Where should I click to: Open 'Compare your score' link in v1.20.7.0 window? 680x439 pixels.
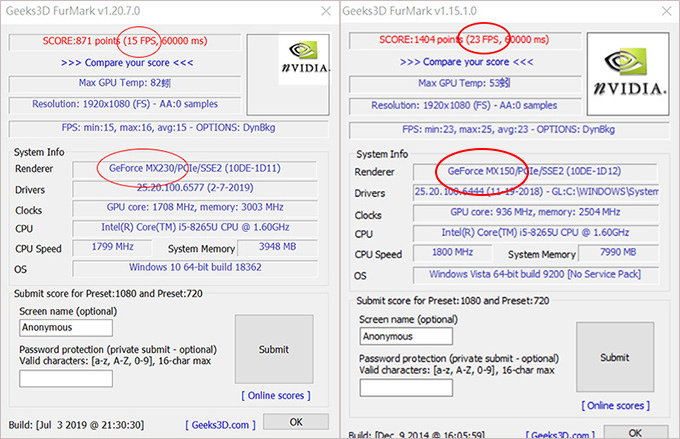click(x=127, y=63)
